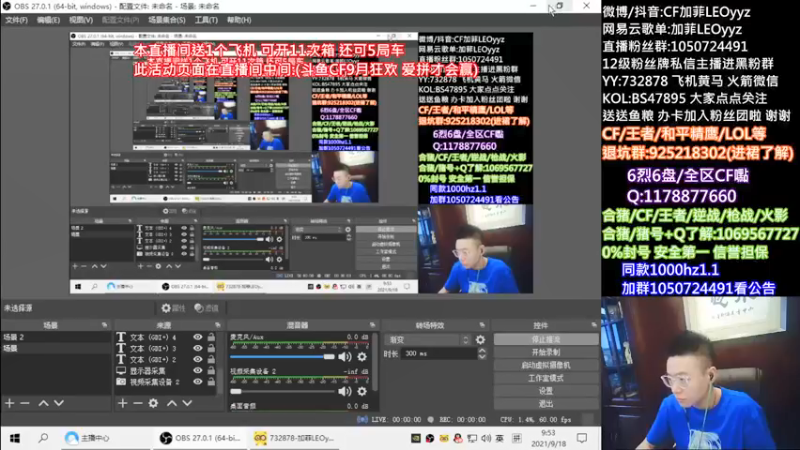
Task: Add a new source with the plus icon
Action: click(122, 404)
